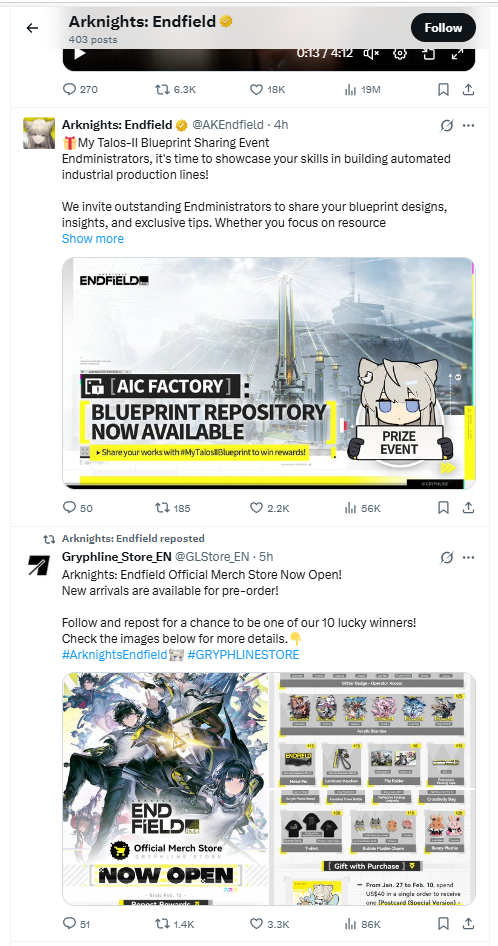The image size is (498, 946).
Task: Open the #GRYPHLINESTORE hashtag
Action: [243, 655]
